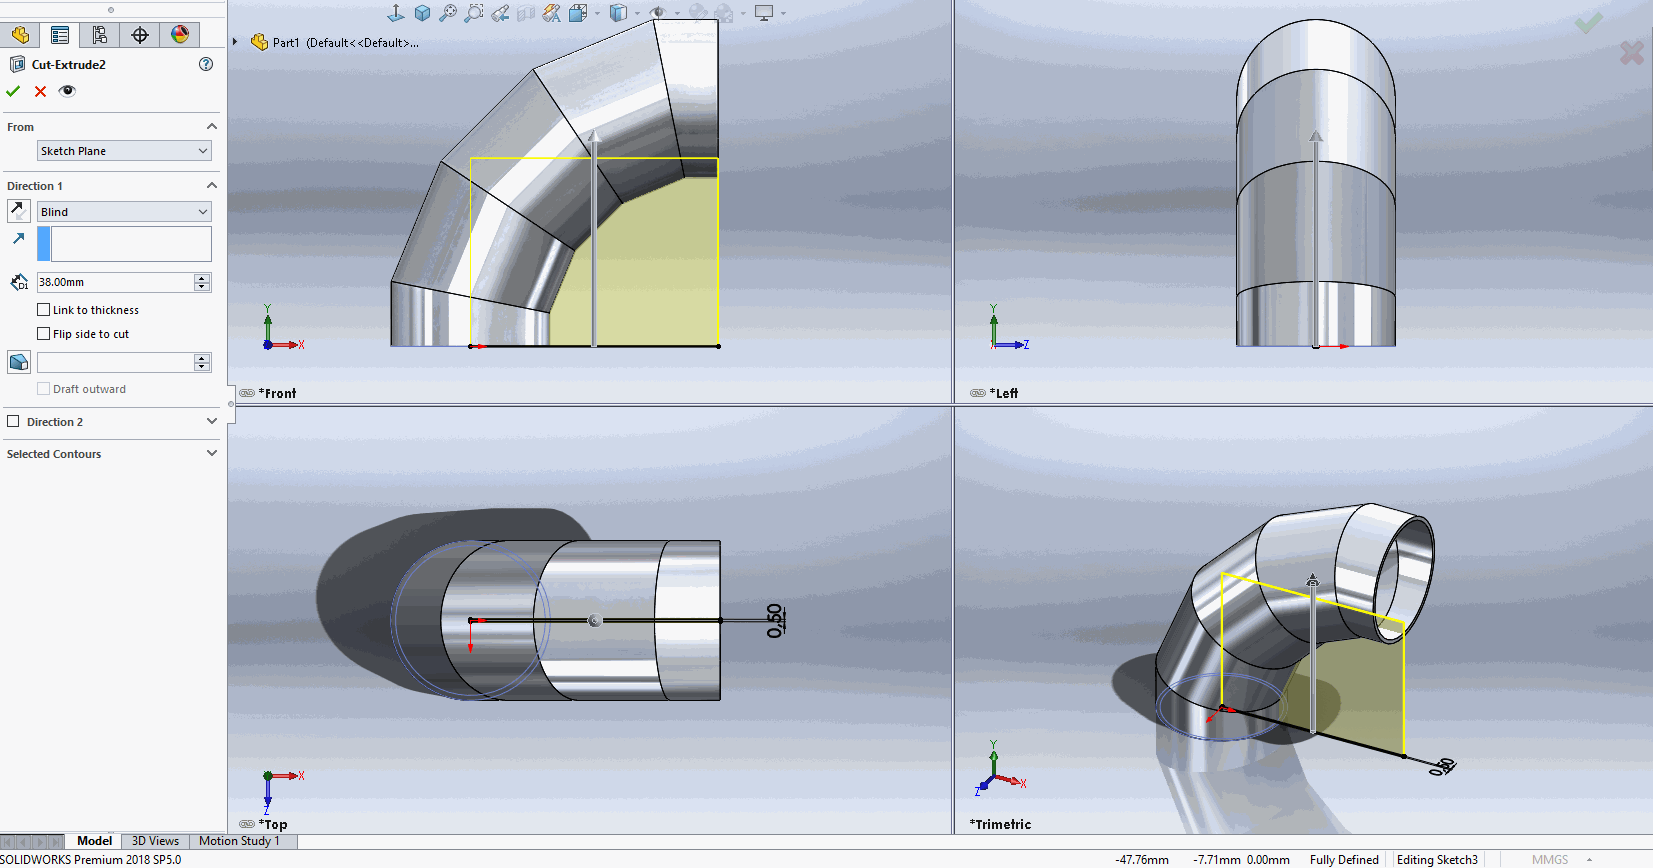Switch to the 3D Views tab

click(155, 841)
